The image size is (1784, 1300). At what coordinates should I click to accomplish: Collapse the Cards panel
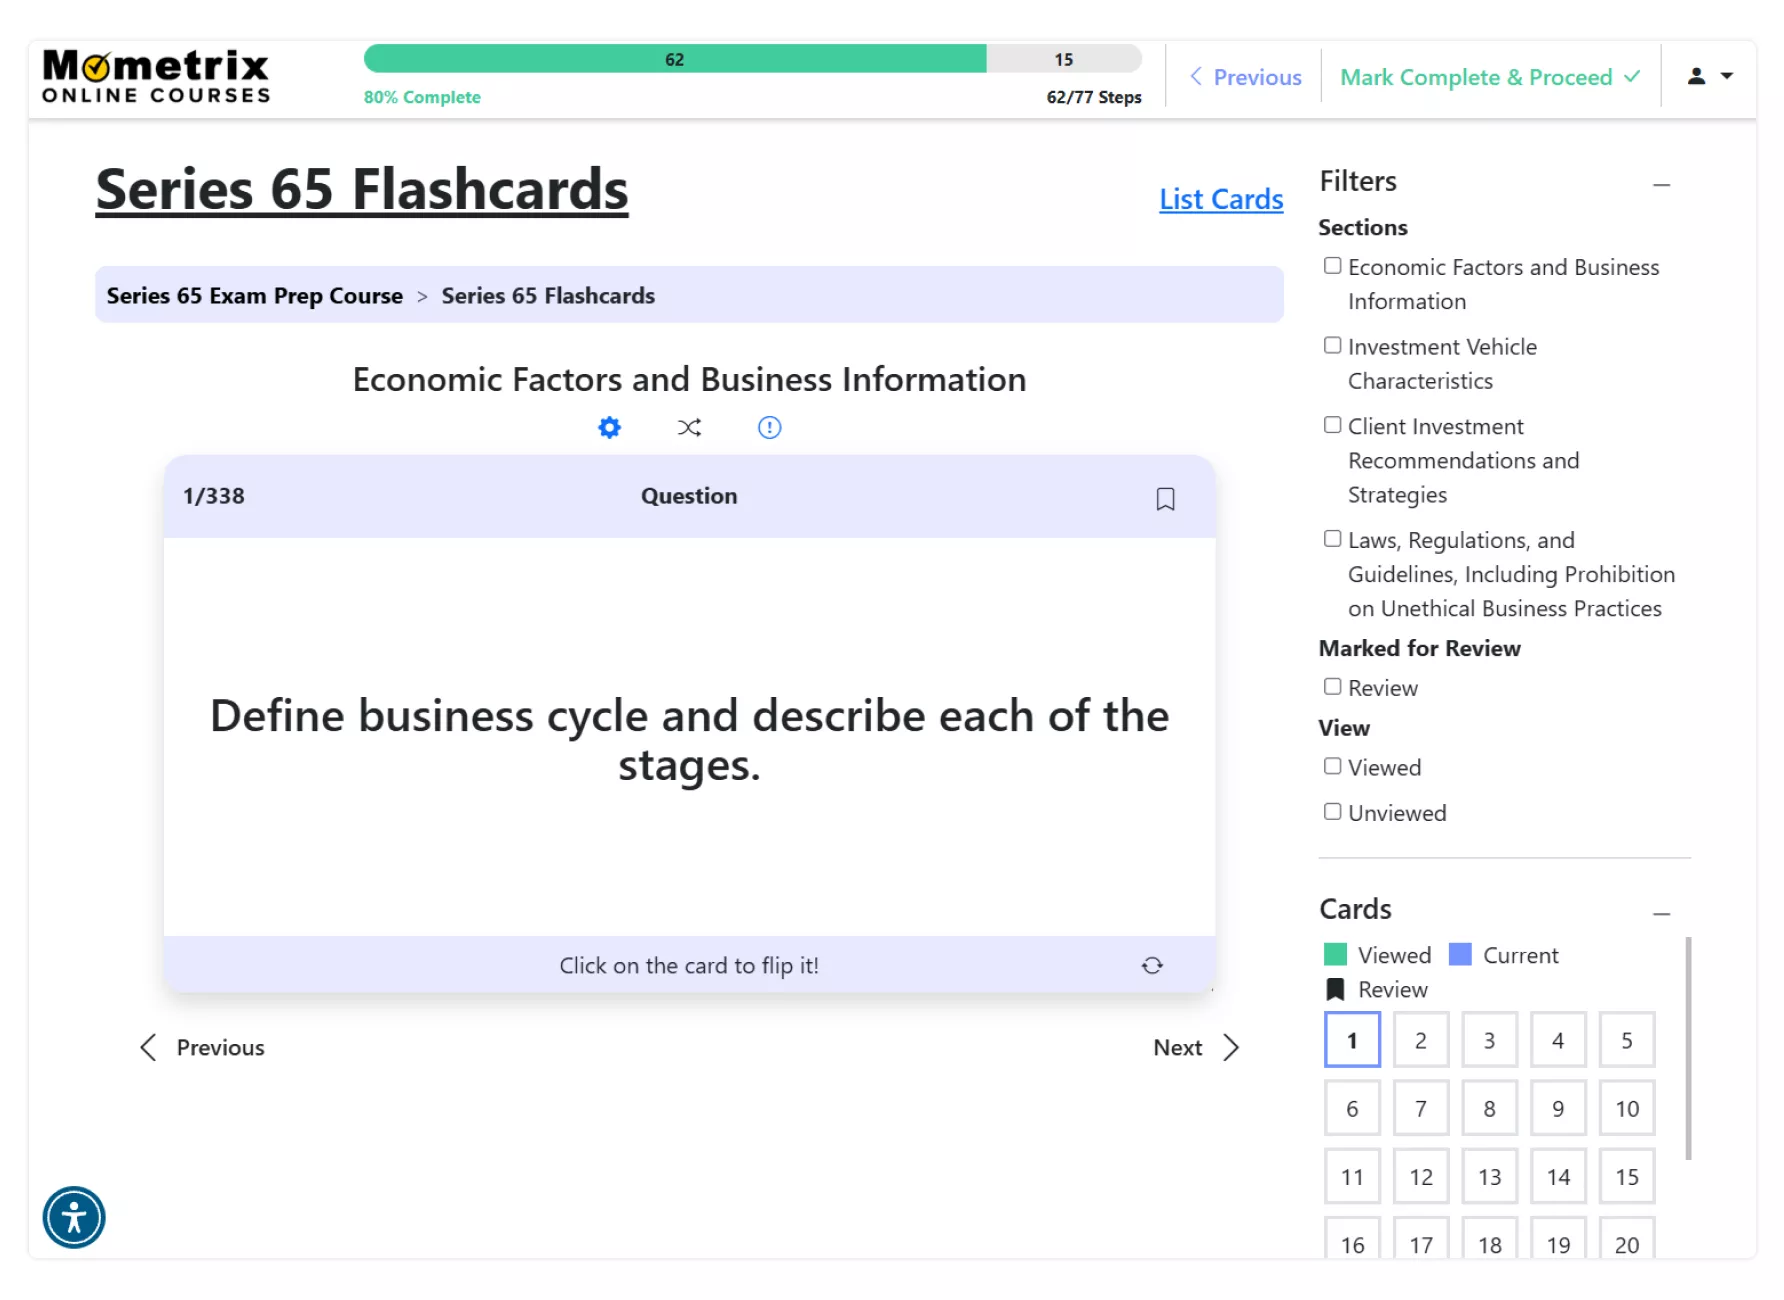tap(1661, 914)
